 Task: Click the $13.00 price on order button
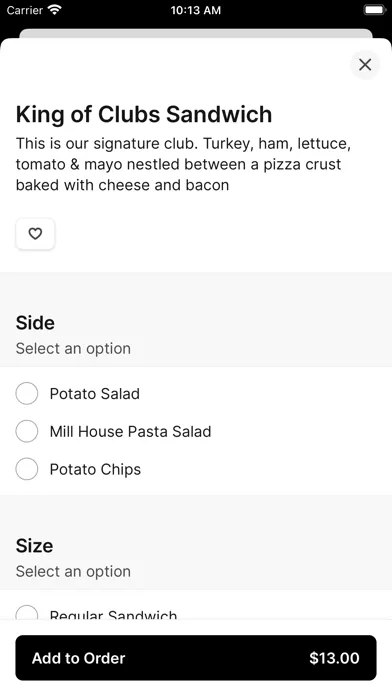point(334,658)
